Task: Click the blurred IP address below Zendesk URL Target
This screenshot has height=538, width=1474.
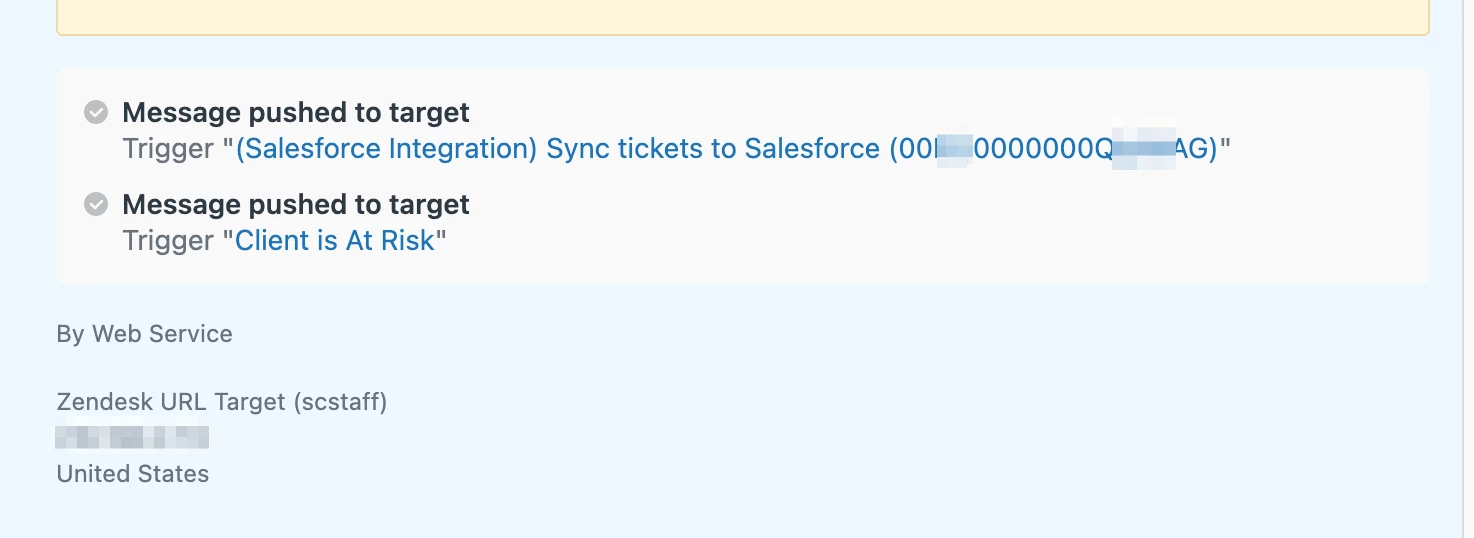Action: [132, 437]
